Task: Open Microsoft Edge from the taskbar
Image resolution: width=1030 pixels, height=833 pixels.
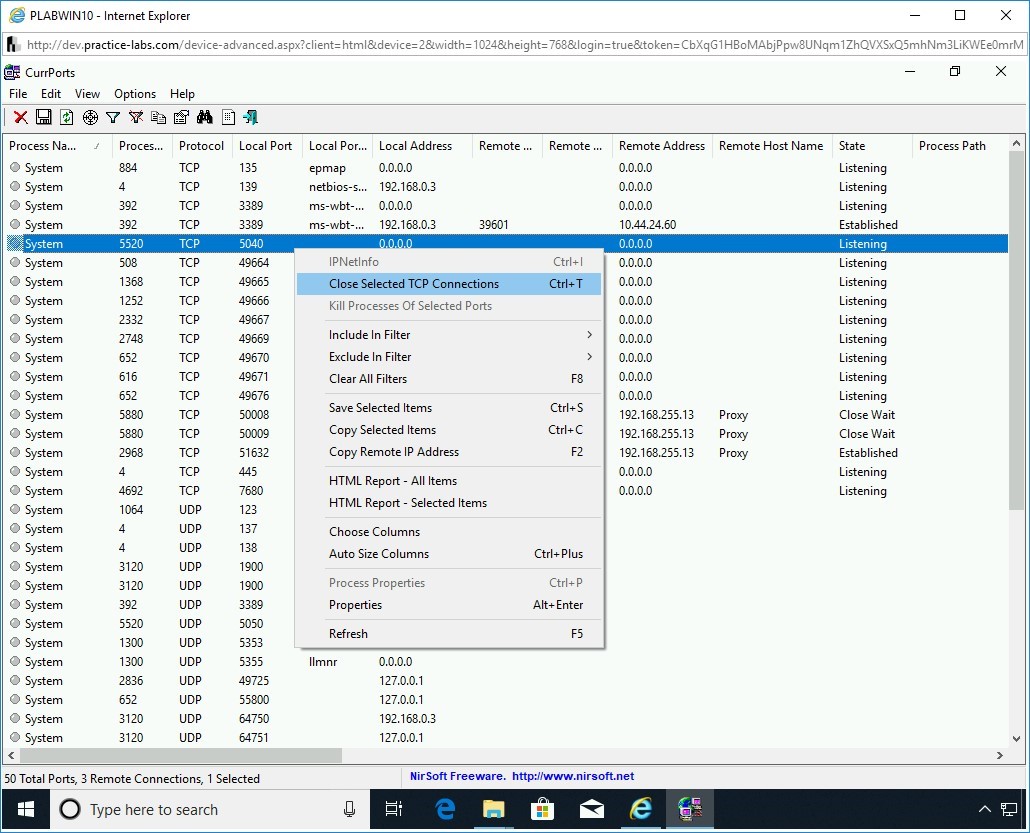Action: 446,809
